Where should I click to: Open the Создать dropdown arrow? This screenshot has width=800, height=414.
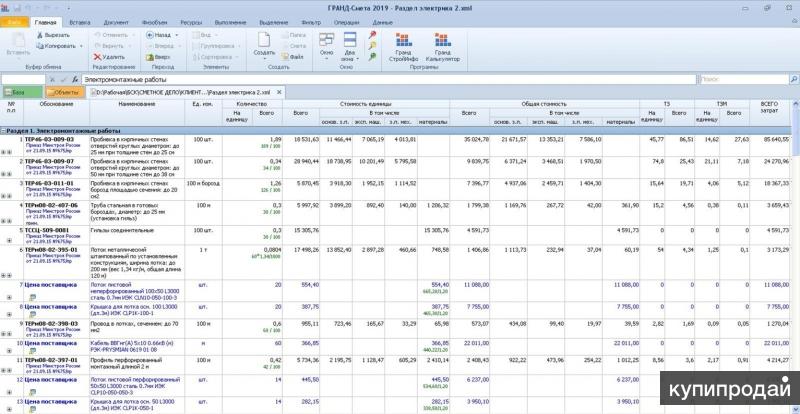point(264,59)
